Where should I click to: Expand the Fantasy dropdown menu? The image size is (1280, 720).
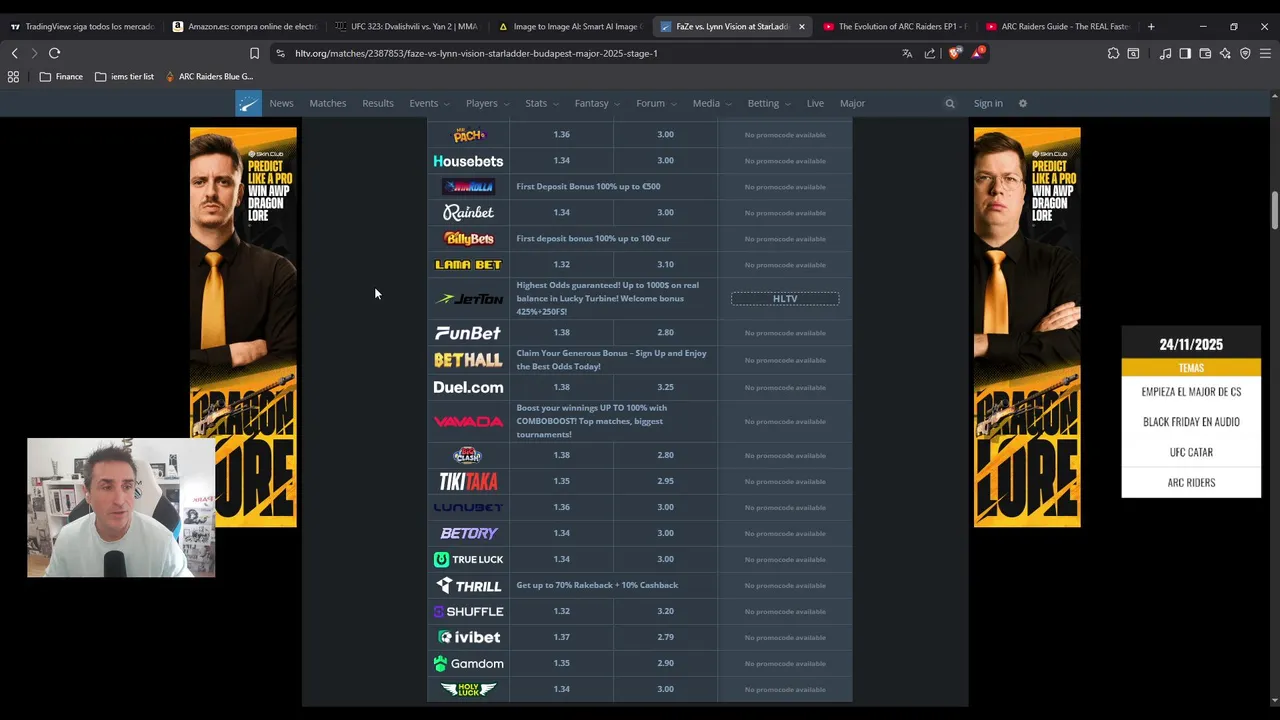[x=597, y=103]
